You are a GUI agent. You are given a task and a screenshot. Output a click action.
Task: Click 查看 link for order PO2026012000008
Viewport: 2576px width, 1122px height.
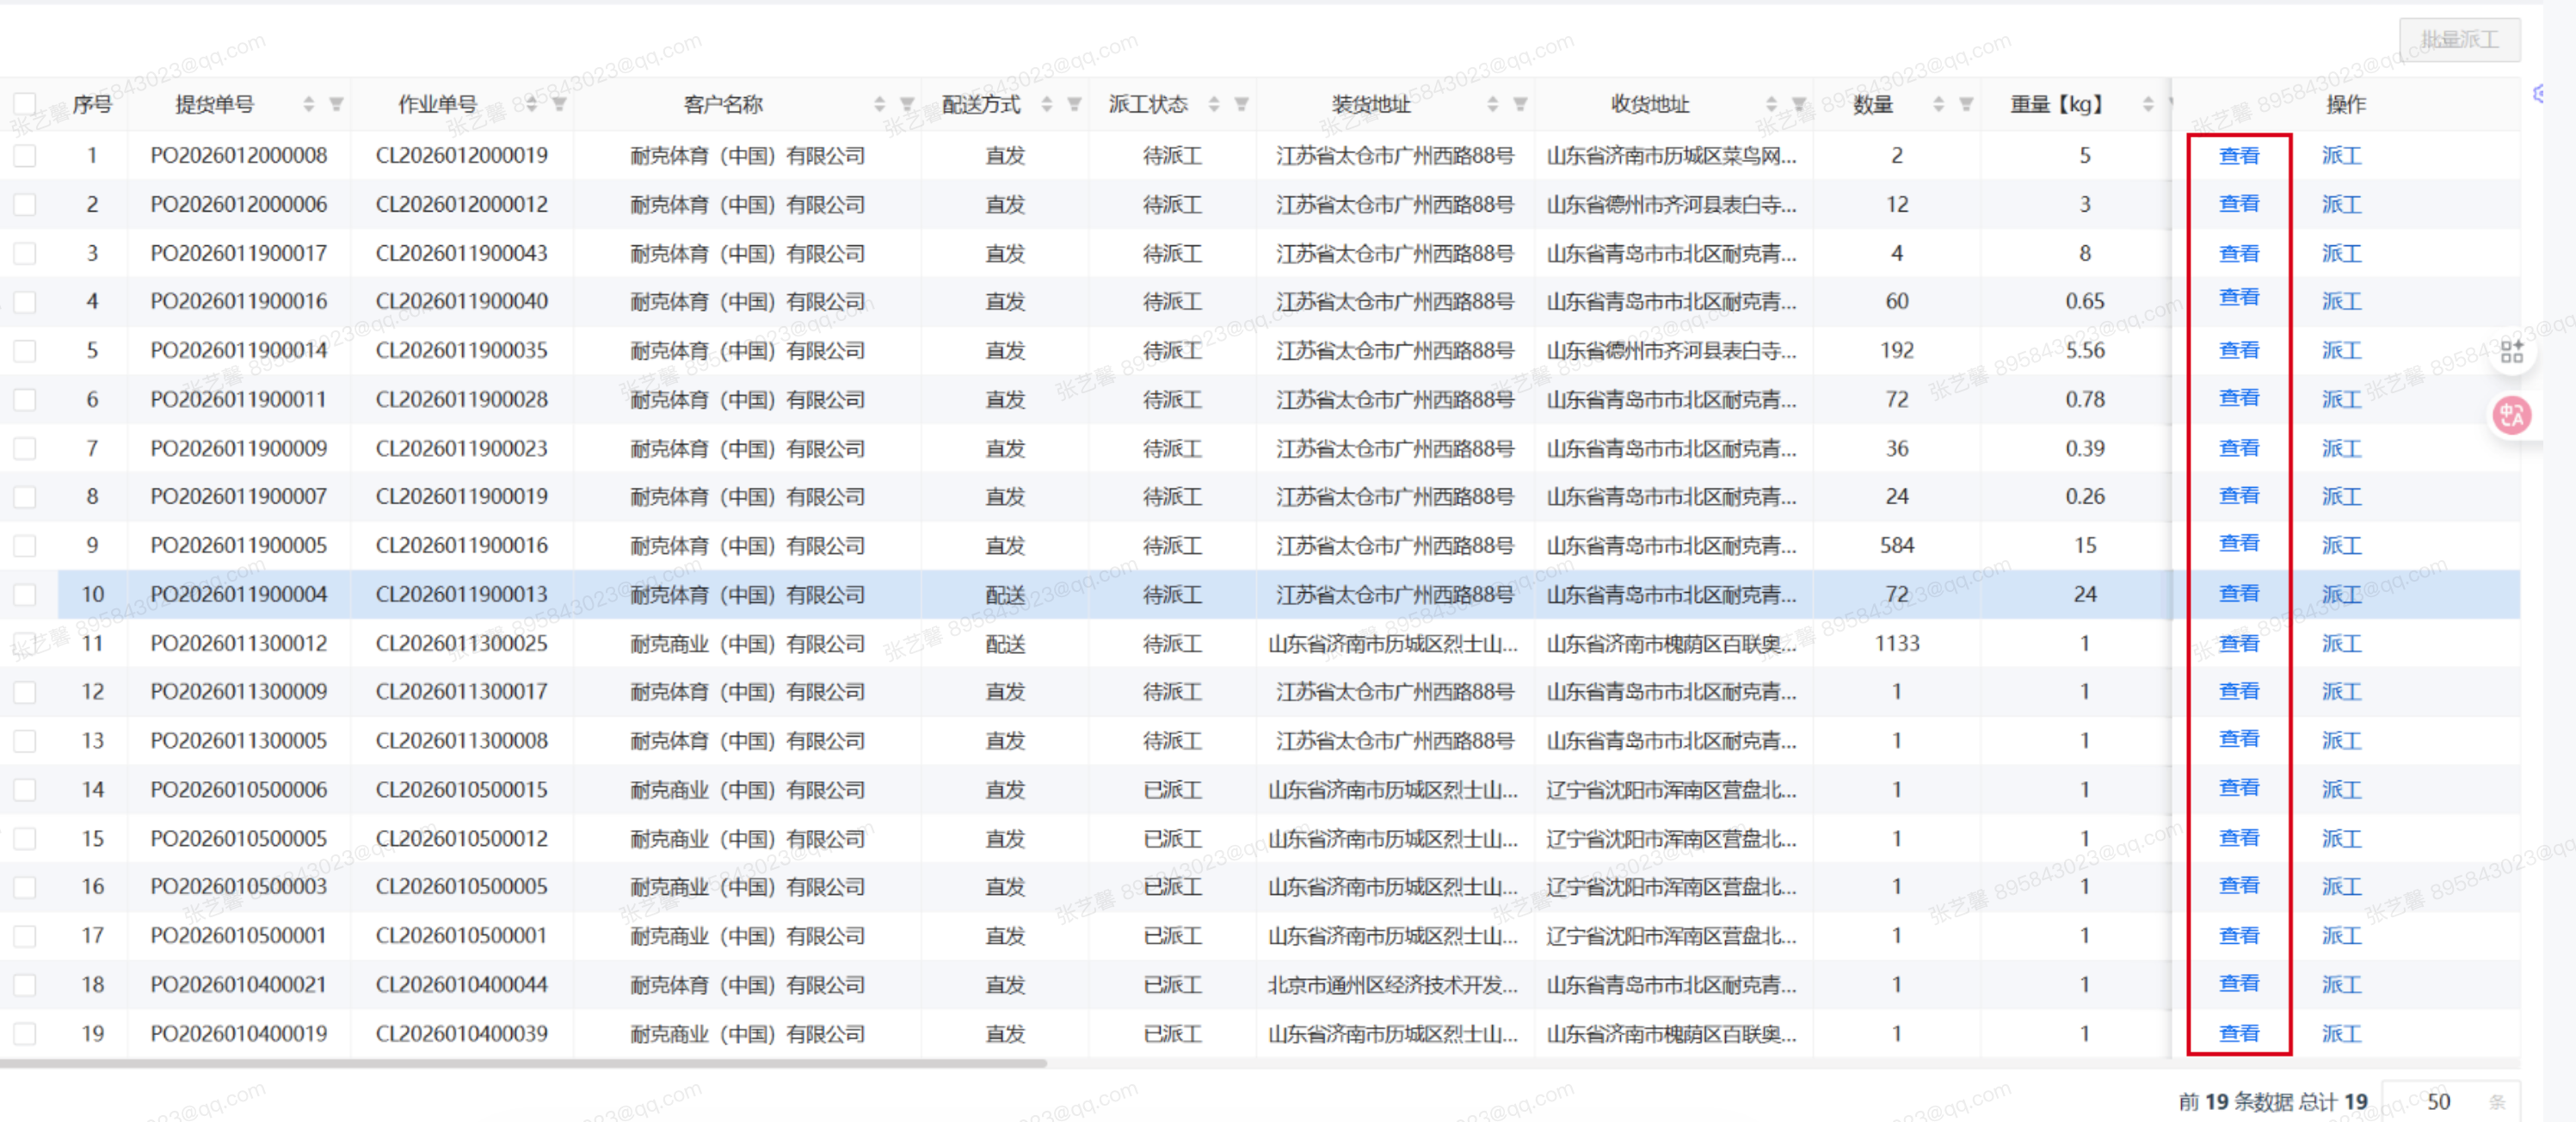point(2239,156)
